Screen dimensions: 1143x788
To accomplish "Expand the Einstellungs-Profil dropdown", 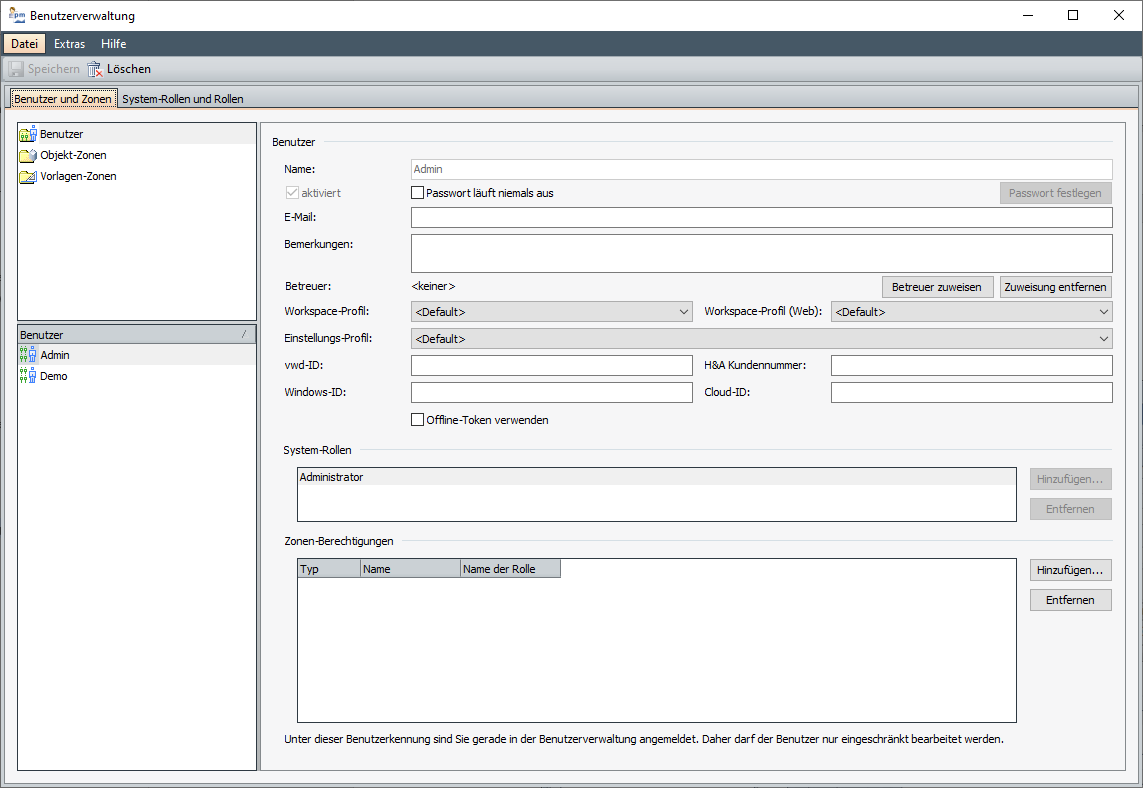I will (x=761, y=339).
